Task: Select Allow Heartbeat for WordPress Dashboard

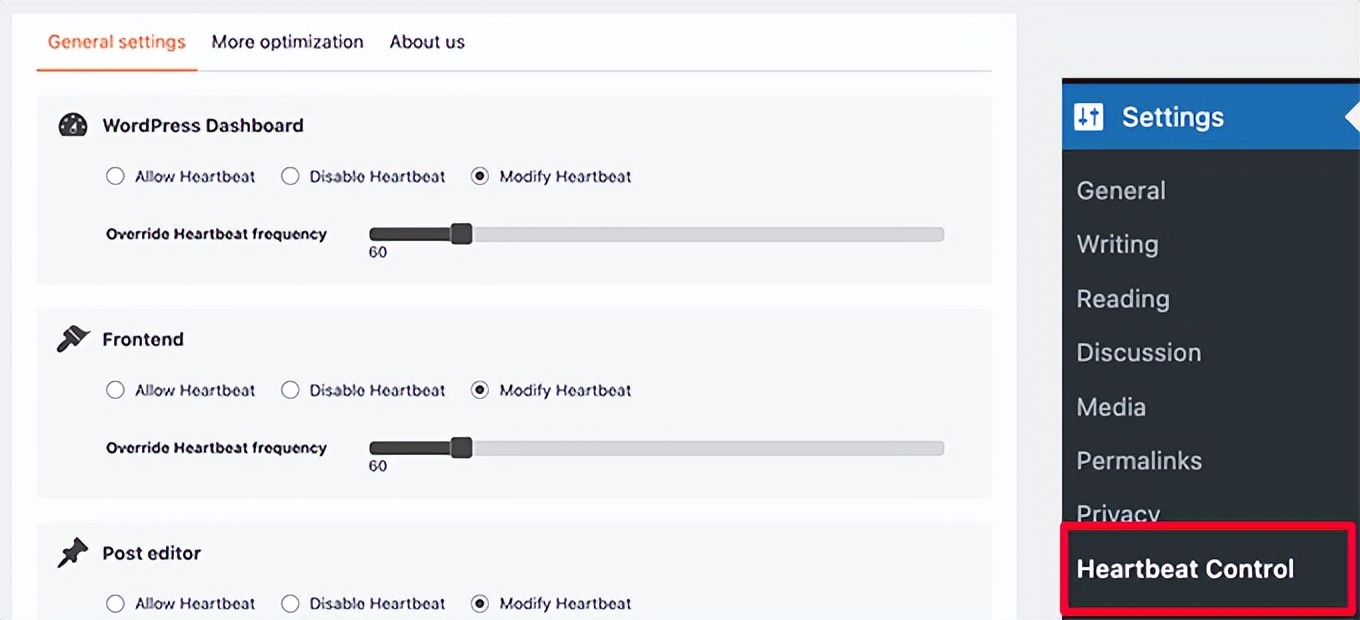Action: (x=115, y=176)
